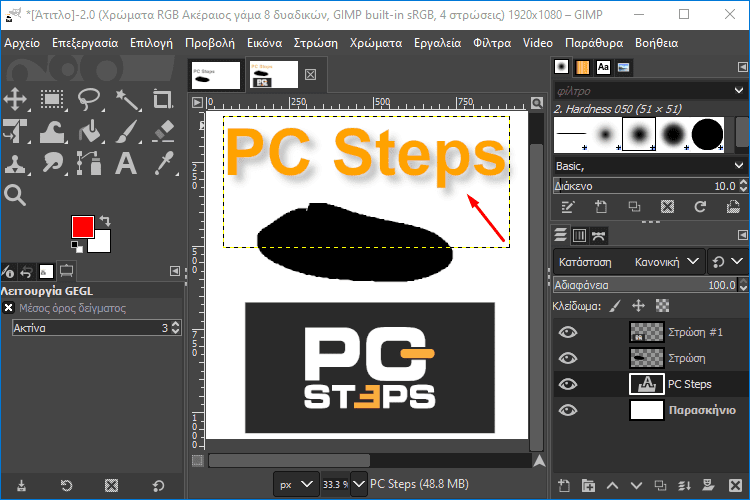
Task: Select the Crop tool
Action: tap(163, 100)
